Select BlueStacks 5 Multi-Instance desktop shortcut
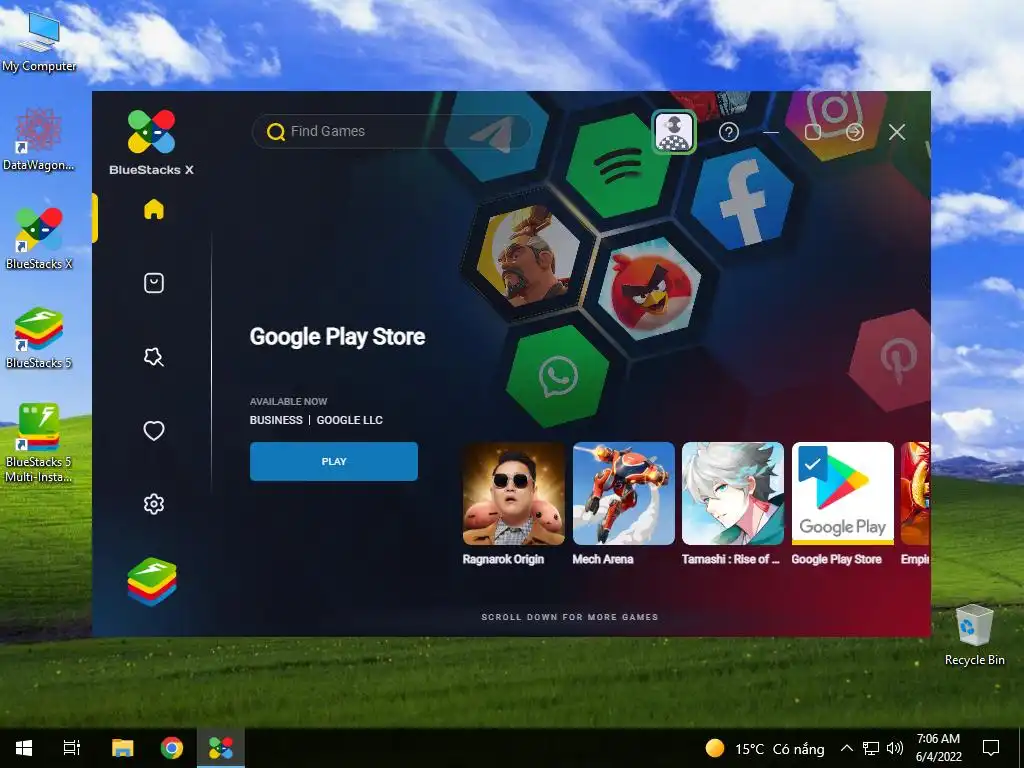1024x768 pixels. pos(39,443)
